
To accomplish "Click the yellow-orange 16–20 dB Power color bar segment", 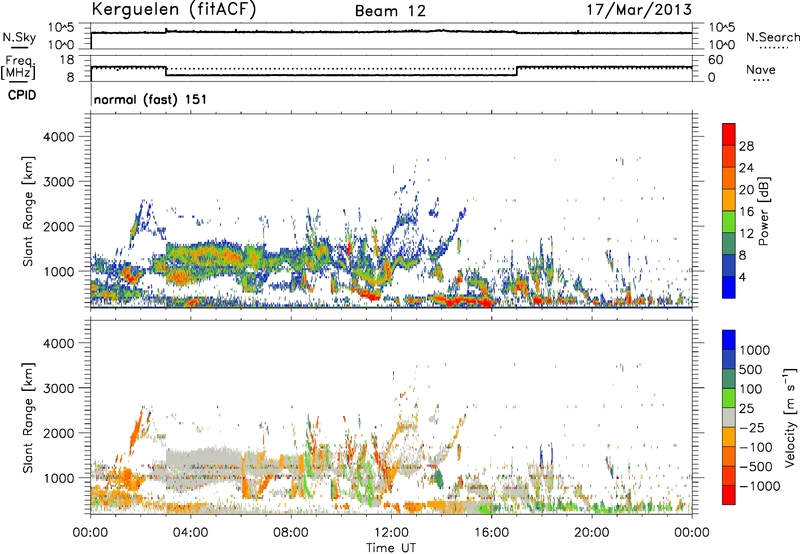I will coord(729,200).
